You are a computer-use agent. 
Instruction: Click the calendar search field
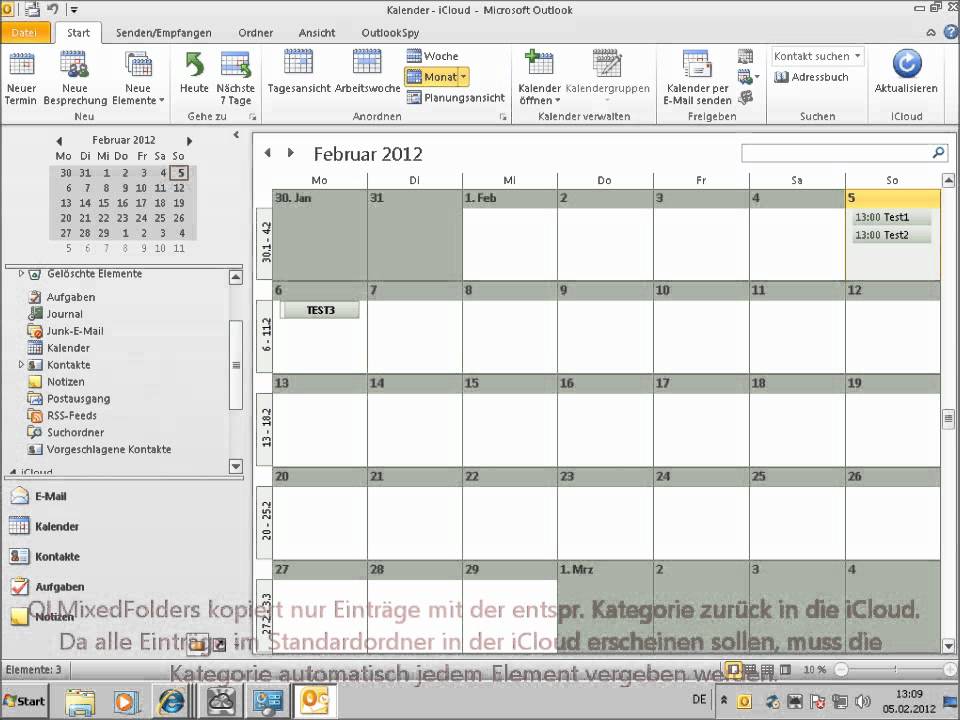click(836, 153)
